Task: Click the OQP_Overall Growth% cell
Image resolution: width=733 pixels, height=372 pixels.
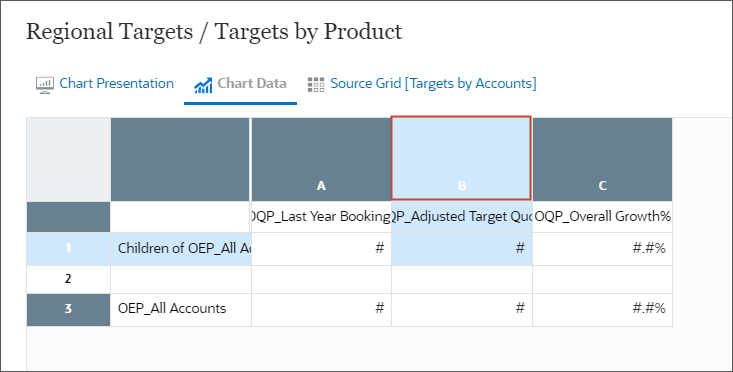Action: coord(602,217)
